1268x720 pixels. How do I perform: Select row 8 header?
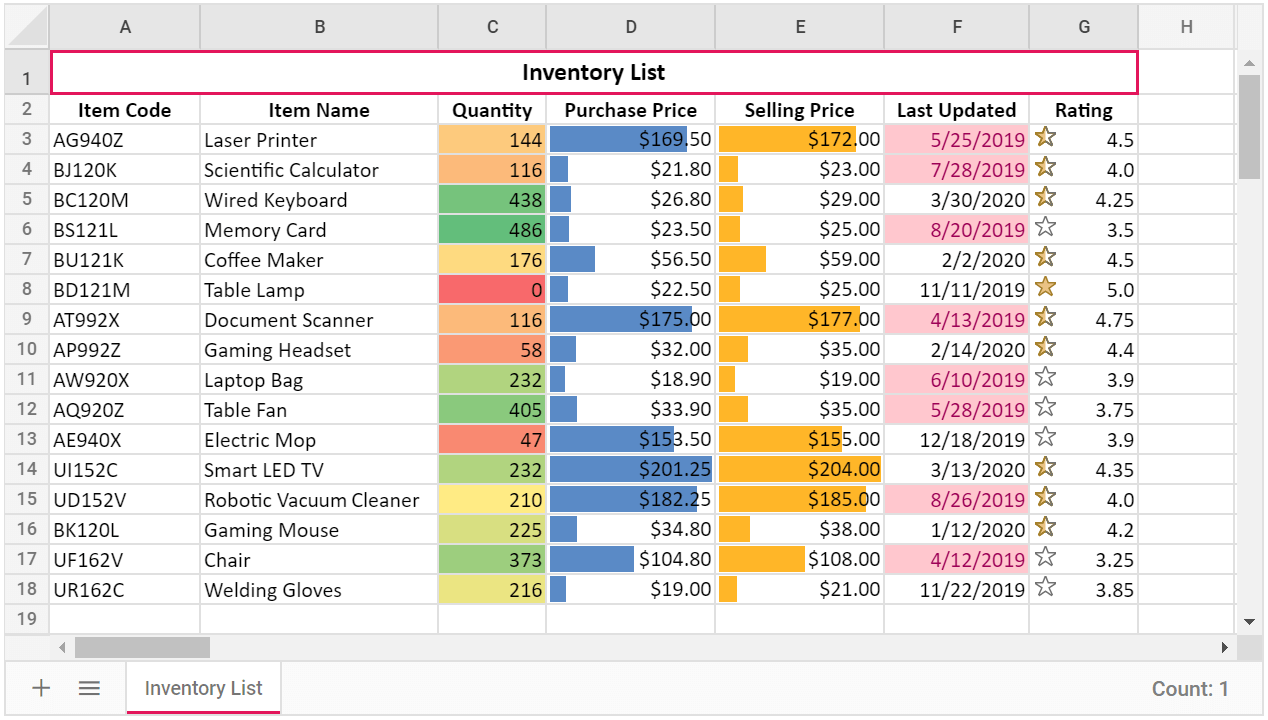click(27, 289)
